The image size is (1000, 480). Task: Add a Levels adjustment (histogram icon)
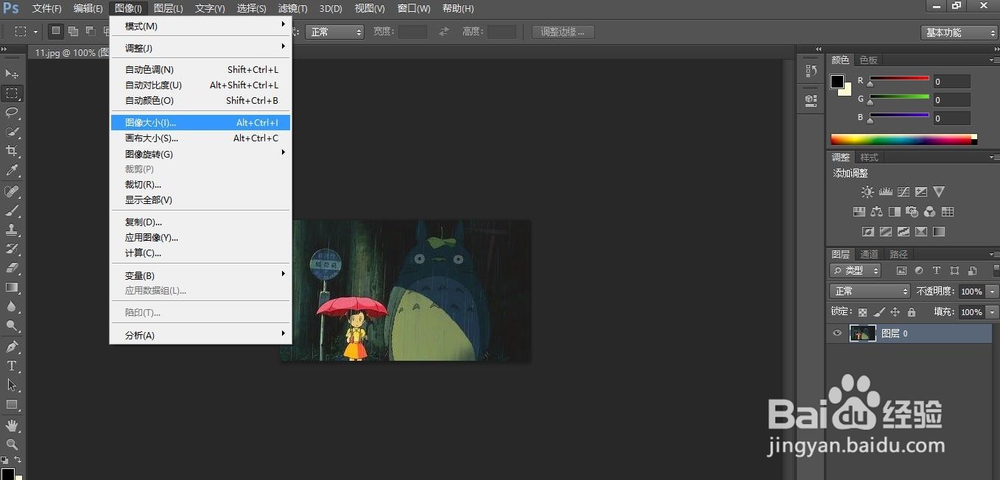coord(885,191)
